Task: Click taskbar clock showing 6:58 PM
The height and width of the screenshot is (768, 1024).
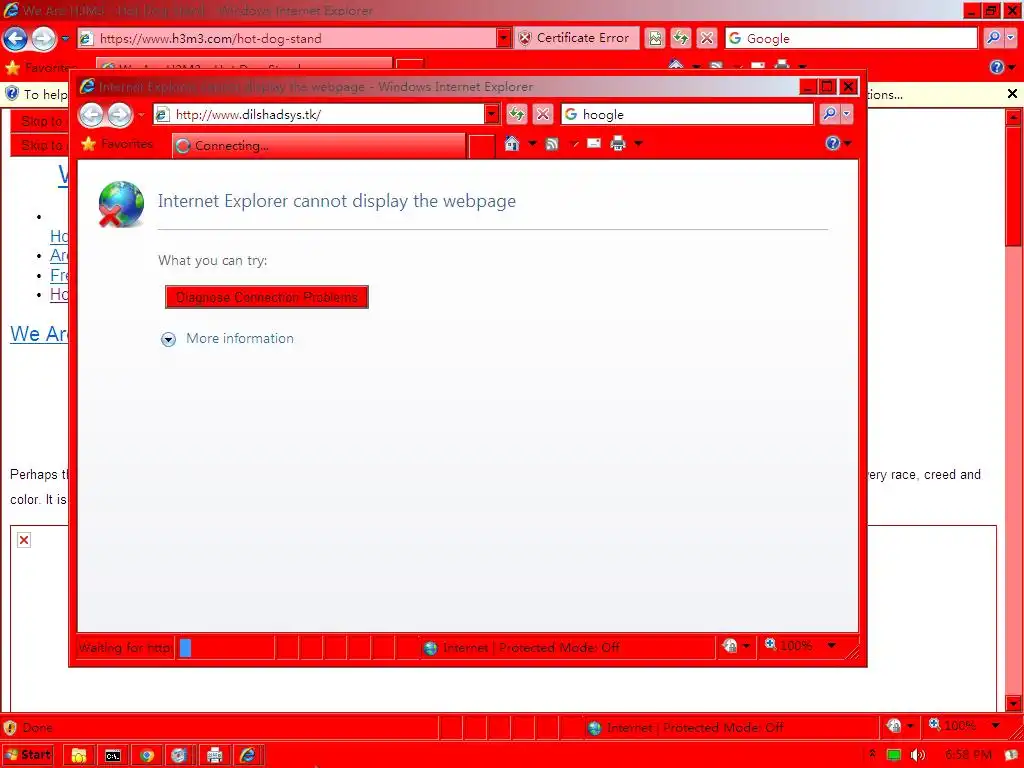Action: (x=968, y=755)
